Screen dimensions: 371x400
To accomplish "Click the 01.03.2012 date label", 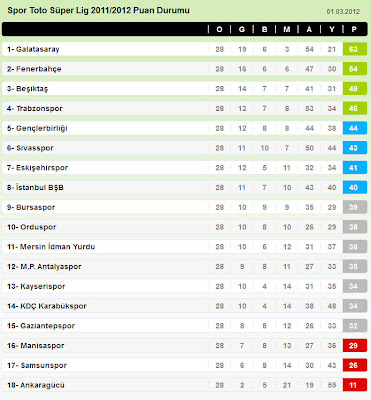I will tap(343, 12).
